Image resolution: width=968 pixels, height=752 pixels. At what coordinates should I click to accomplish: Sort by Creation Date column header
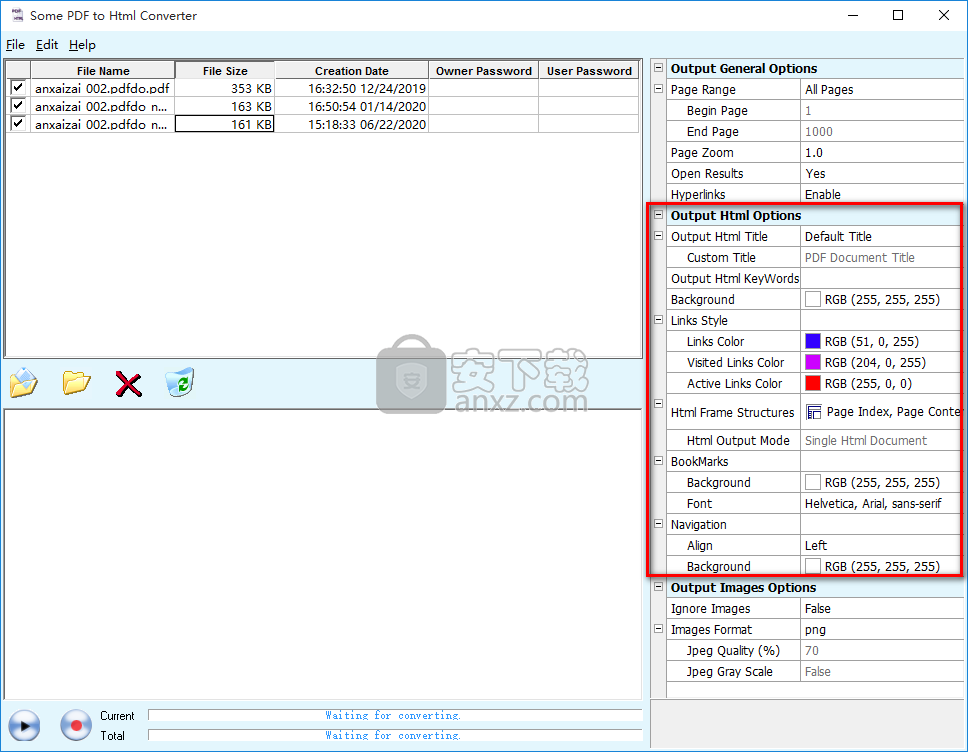tap(351, 70)
